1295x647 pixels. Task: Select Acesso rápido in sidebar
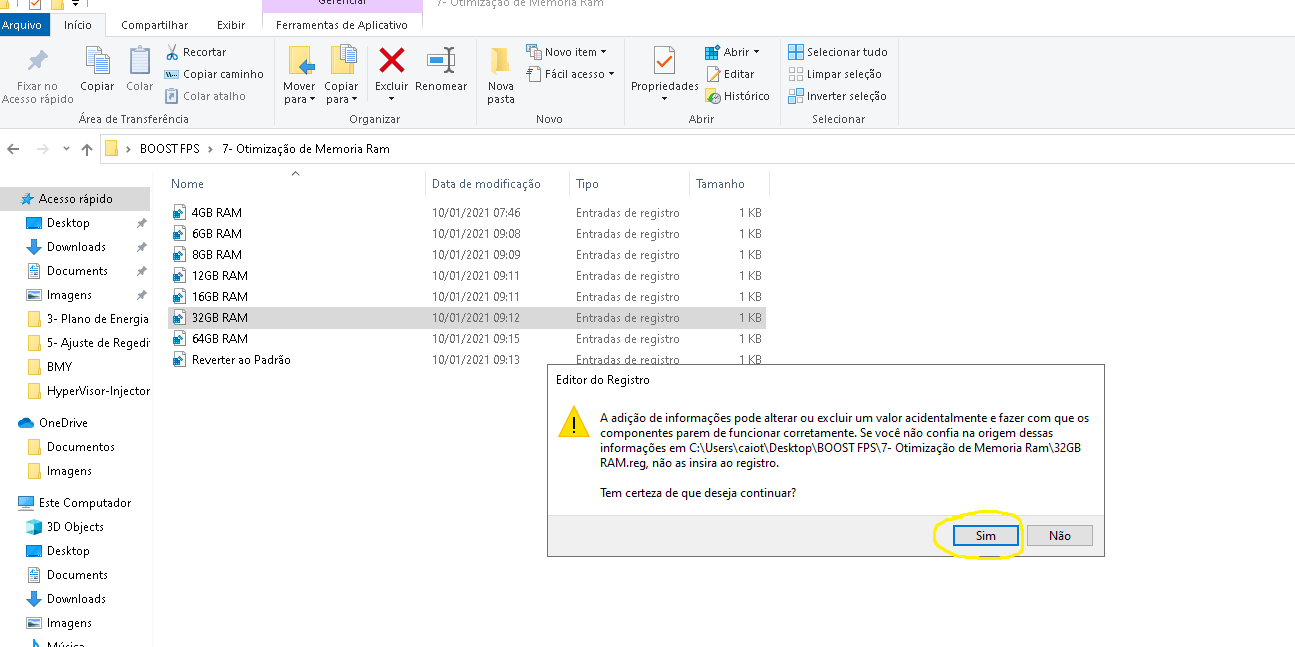pos(76,199)
